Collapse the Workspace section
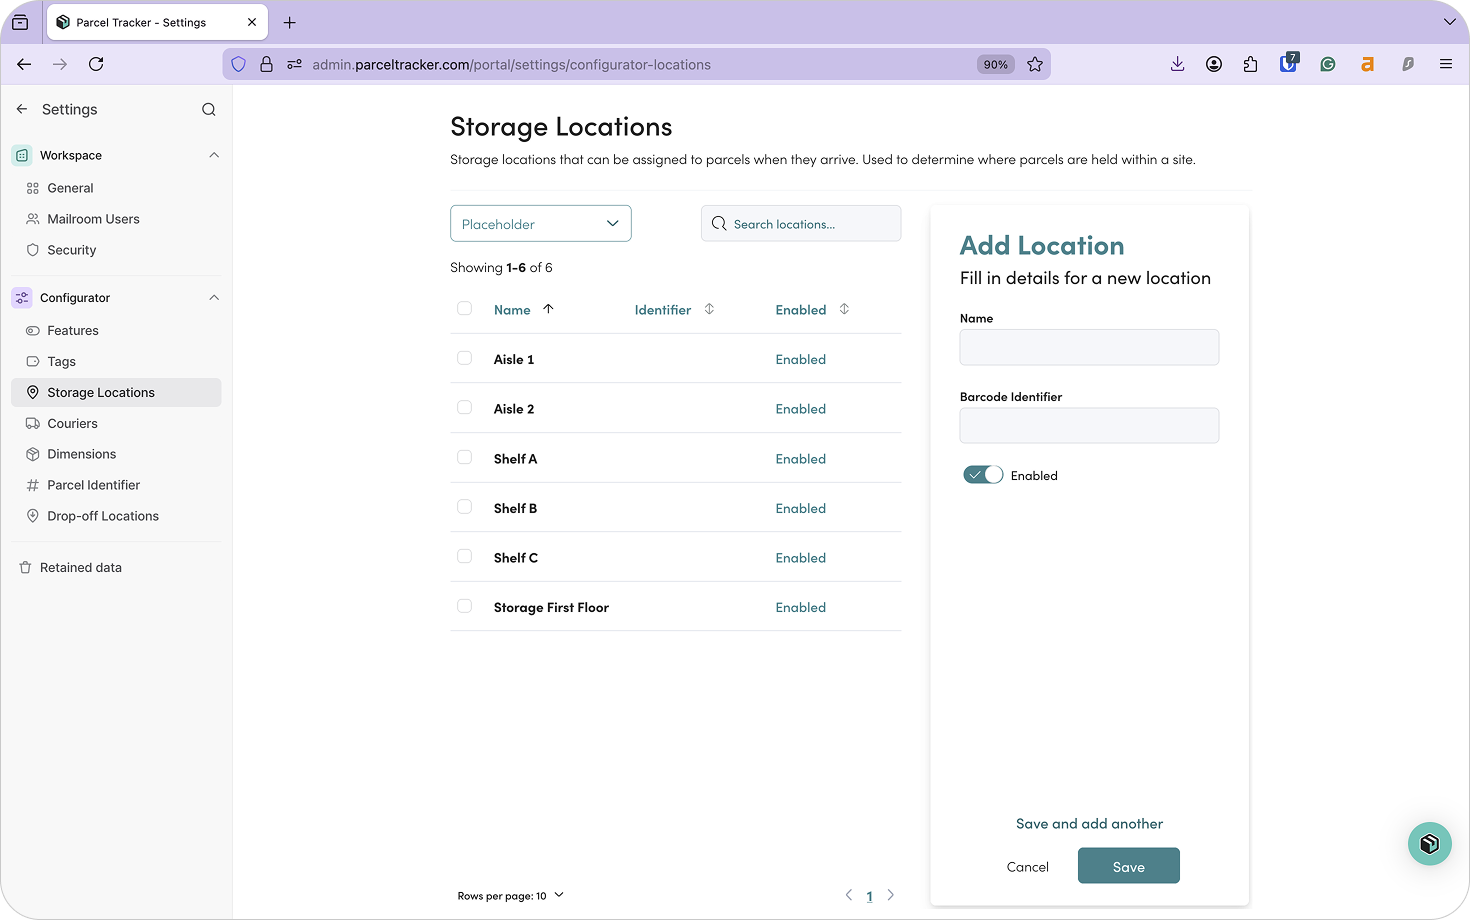The width and height of the screenshot is (1470, 920). [x=213, y=154]
